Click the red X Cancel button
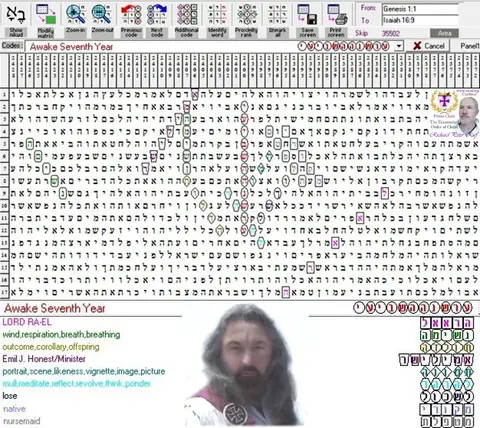Image resolution: width=480 pixels, height=428 pixels. tap(428, 46)
